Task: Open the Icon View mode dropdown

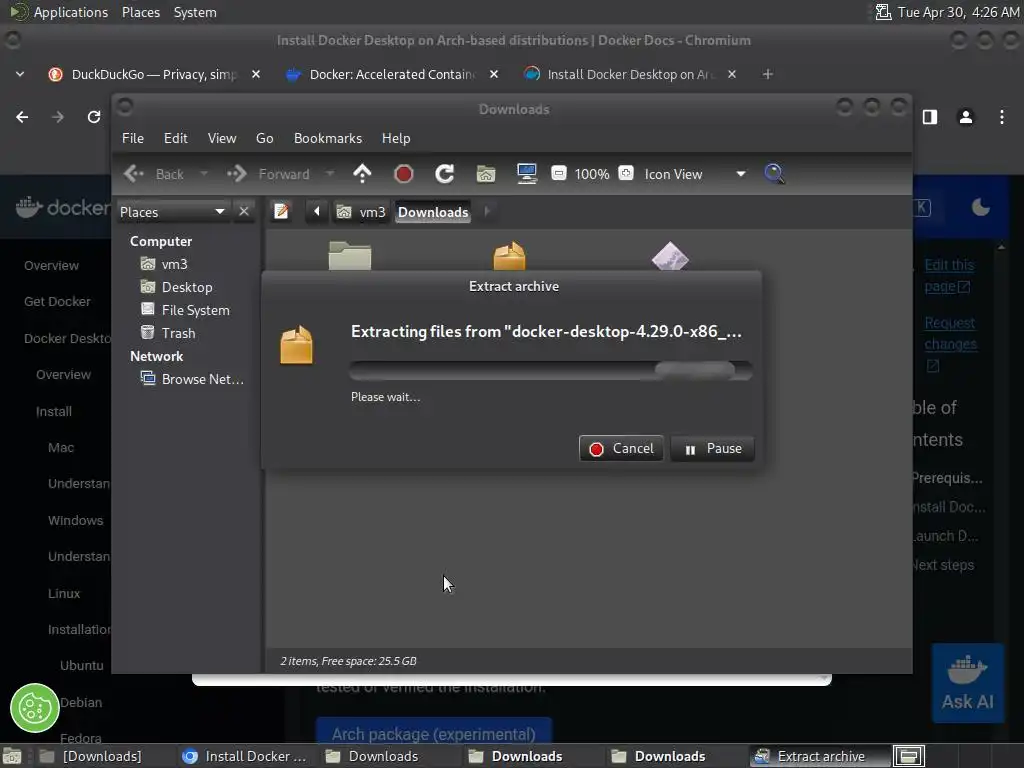Action: tap(695, 174)
